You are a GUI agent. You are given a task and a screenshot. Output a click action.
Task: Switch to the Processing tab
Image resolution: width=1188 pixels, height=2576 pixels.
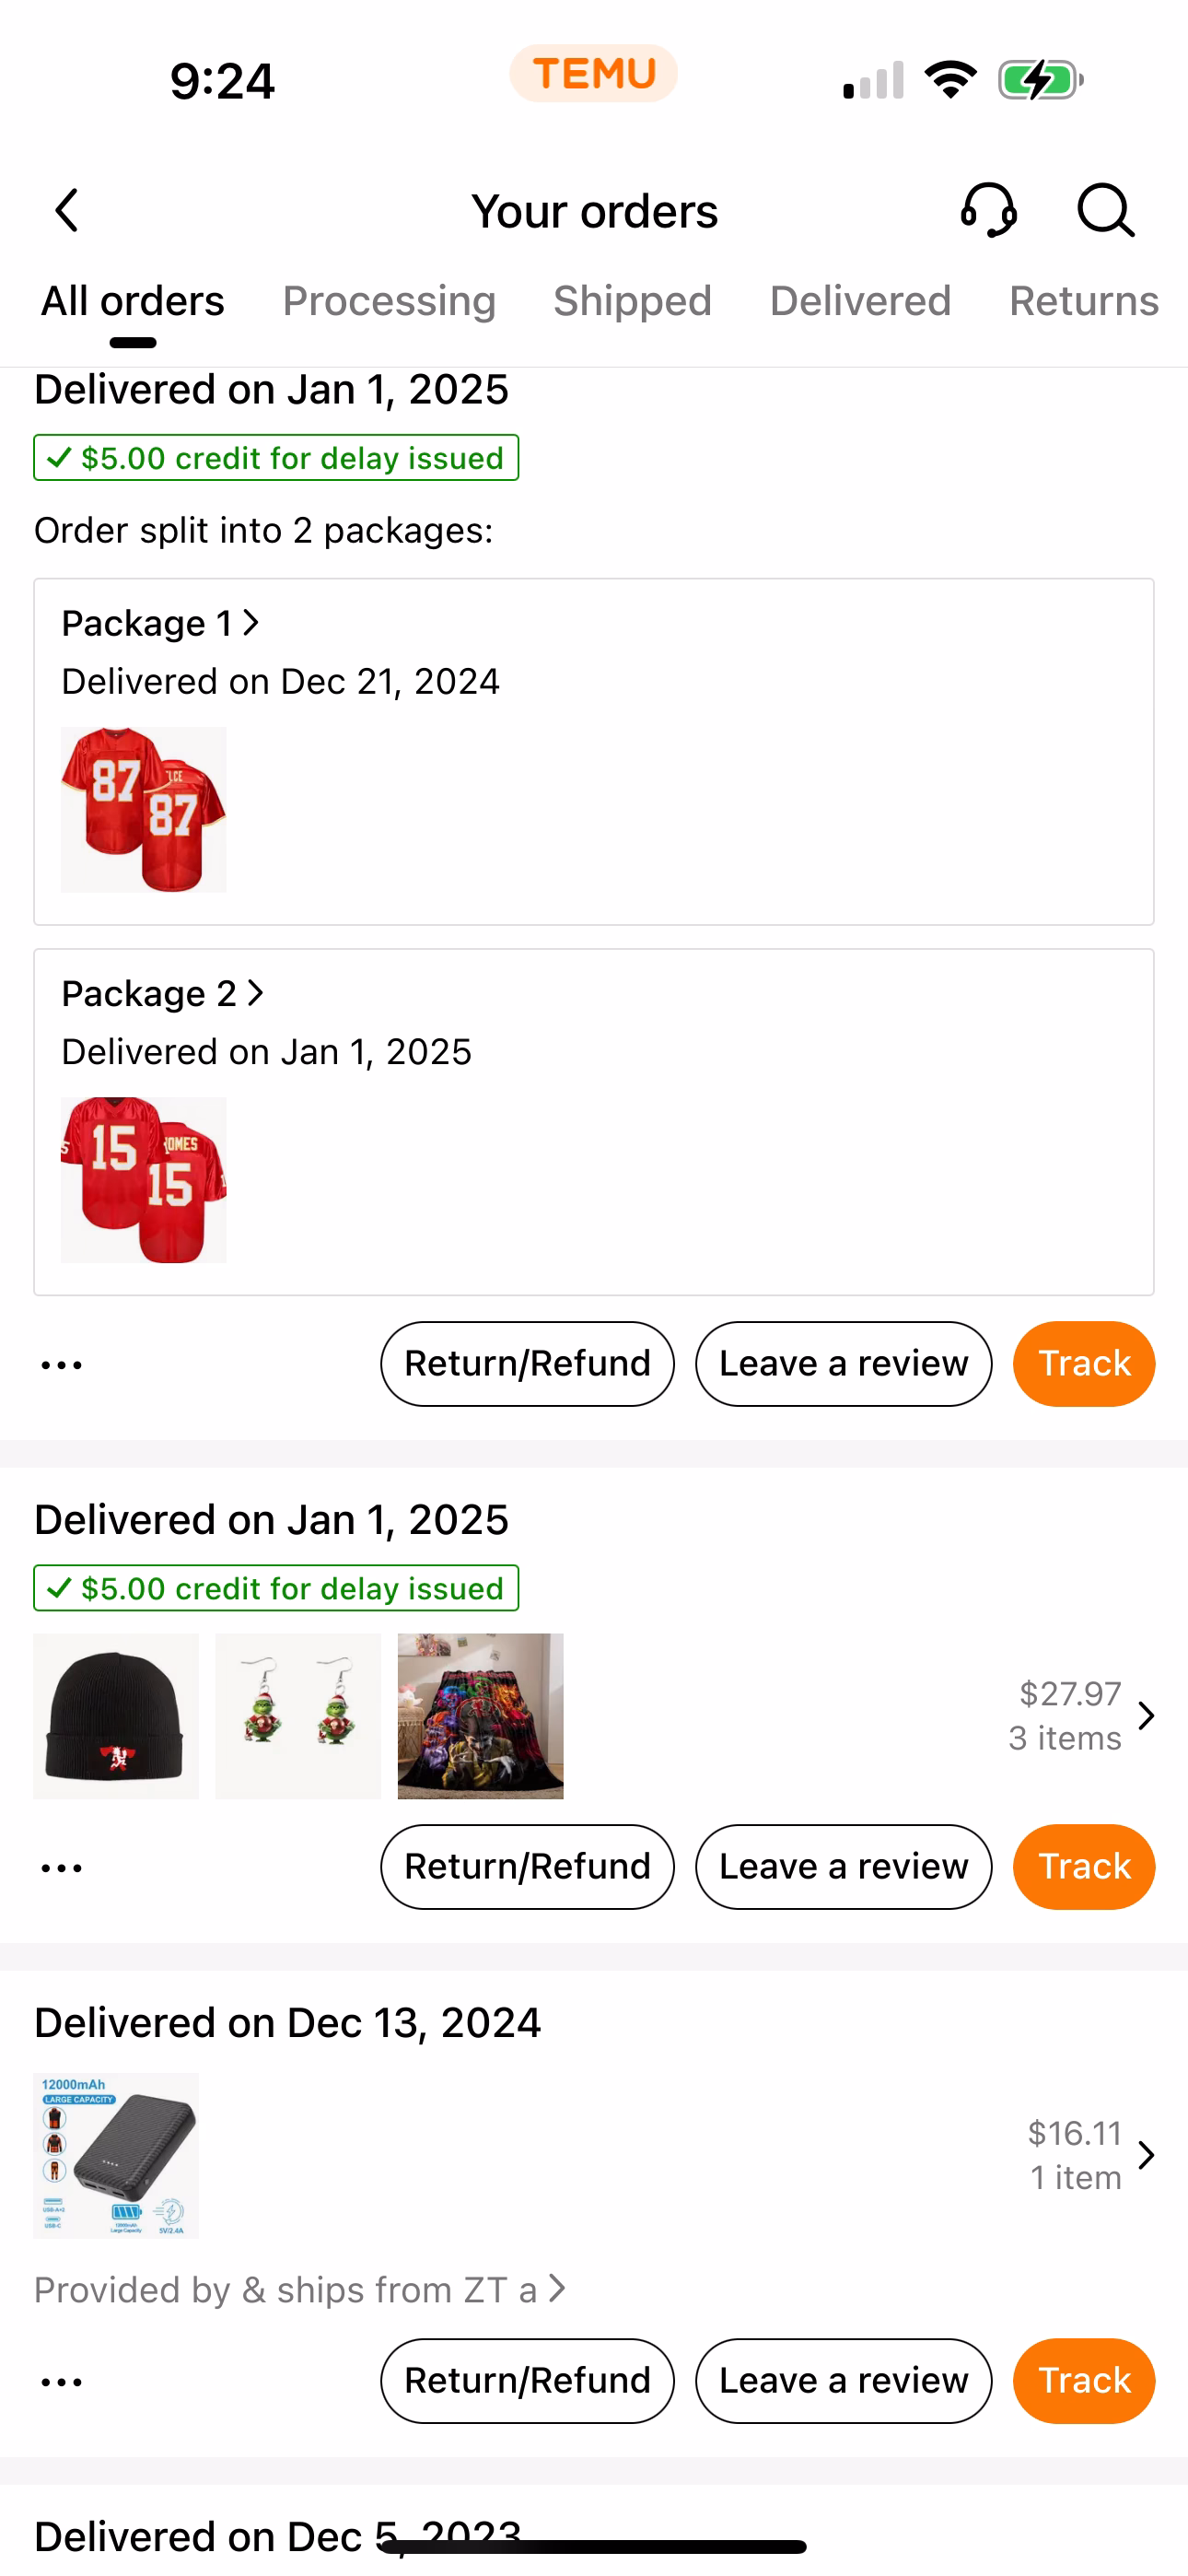tap(389, 301)
